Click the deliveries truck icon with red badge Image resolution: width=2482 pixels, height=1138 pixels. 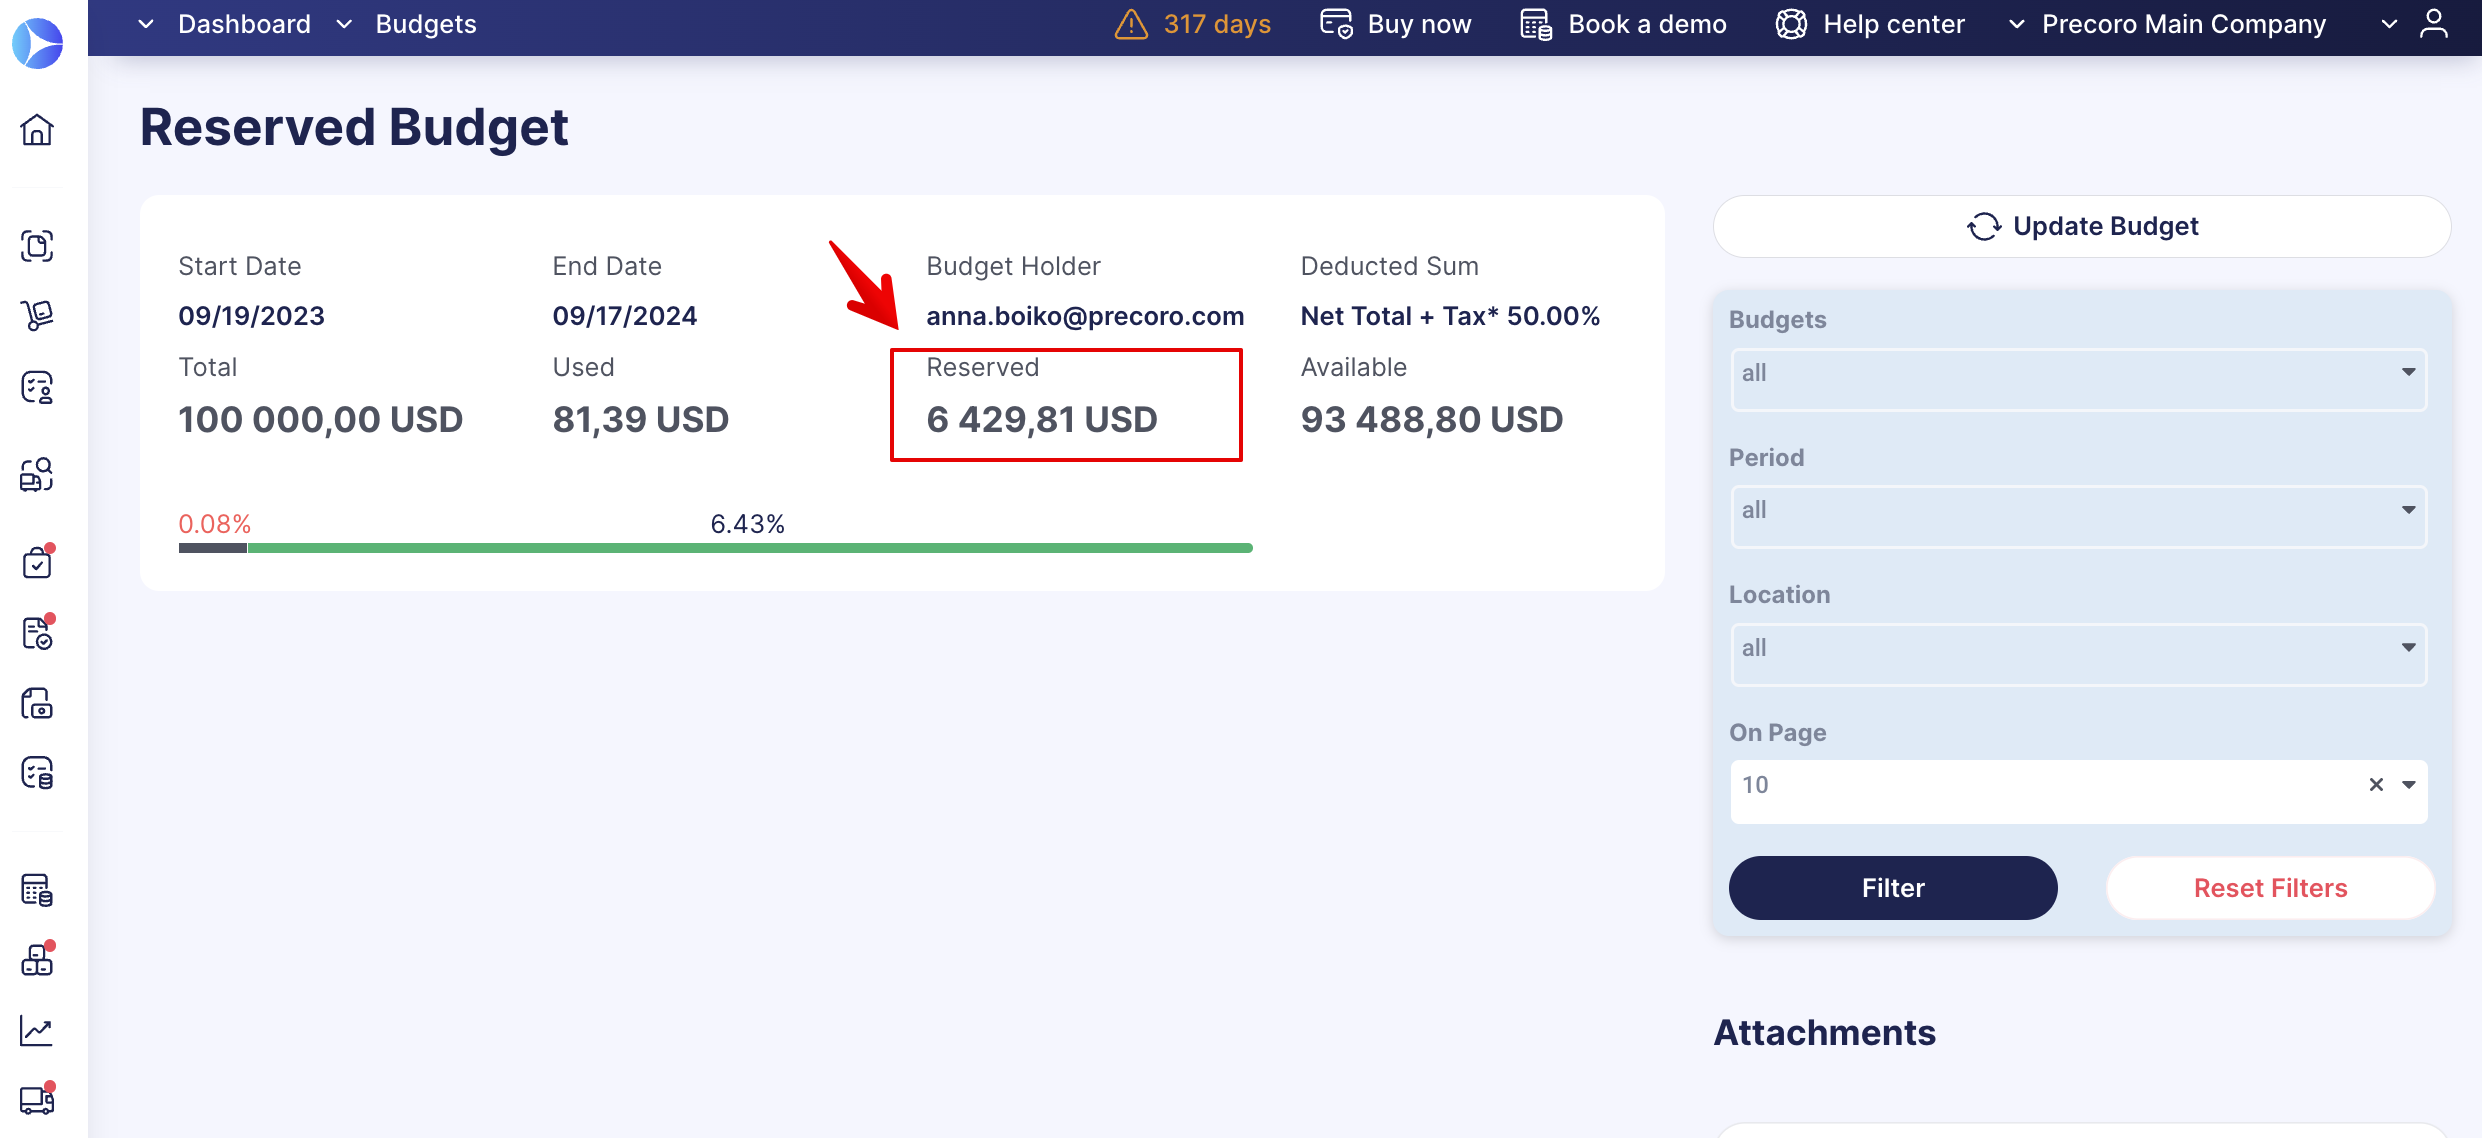pos(37,1100)
